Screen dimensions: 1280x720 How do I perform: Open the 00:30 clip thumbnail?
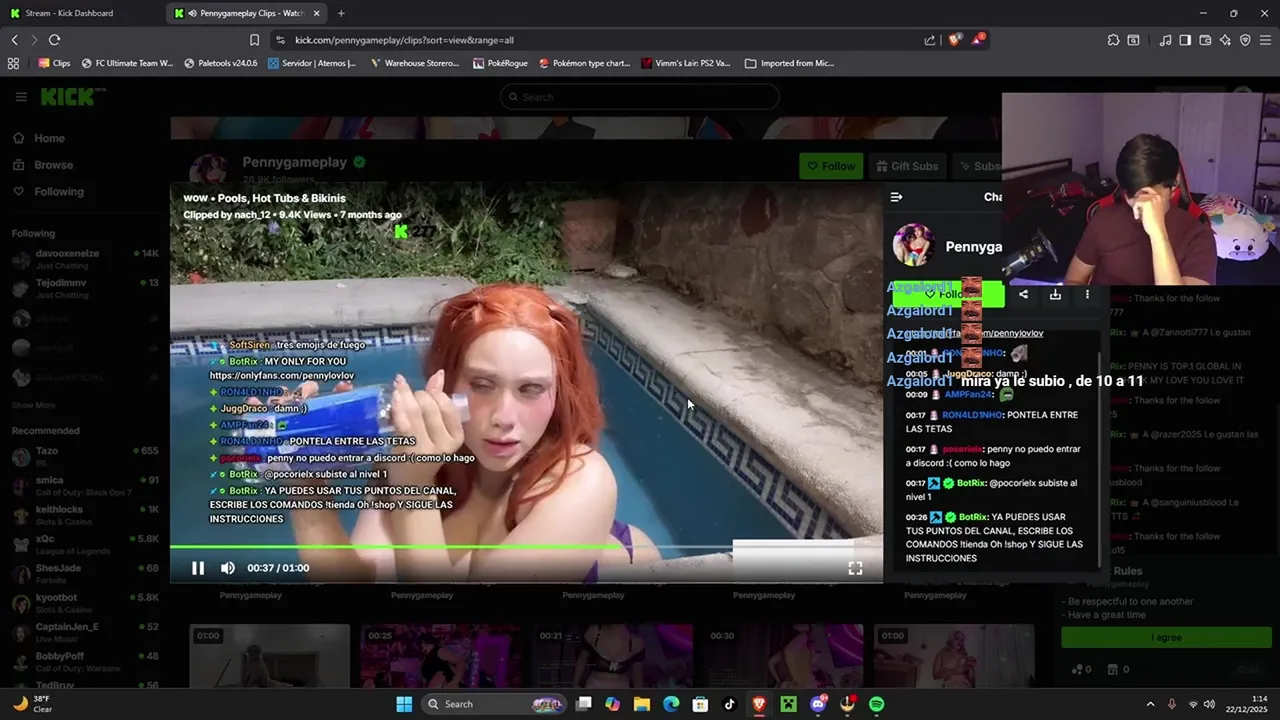783,656
